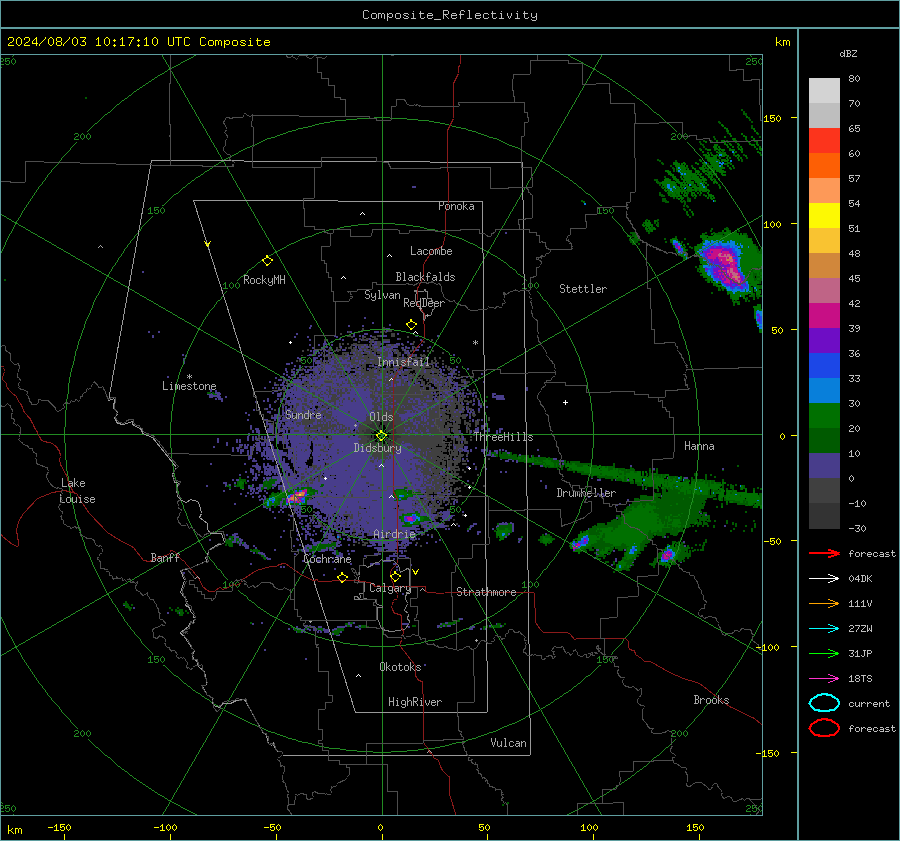Click the Lake Louise label
Screen dimensions: 900x841
tap(77, 491)
